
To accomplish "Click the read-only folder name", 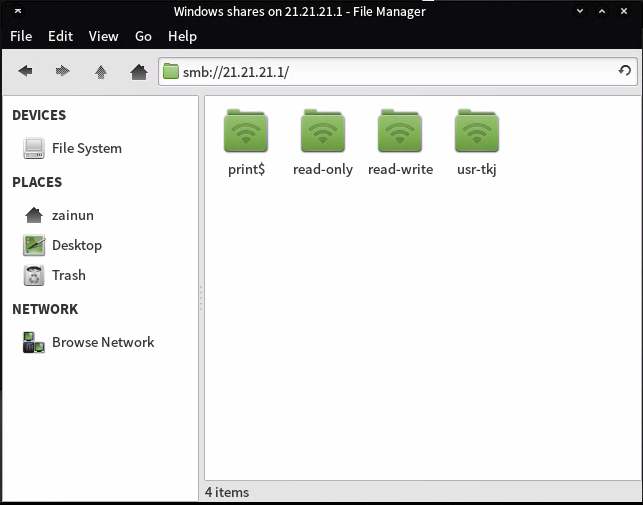I will [323, 169].
